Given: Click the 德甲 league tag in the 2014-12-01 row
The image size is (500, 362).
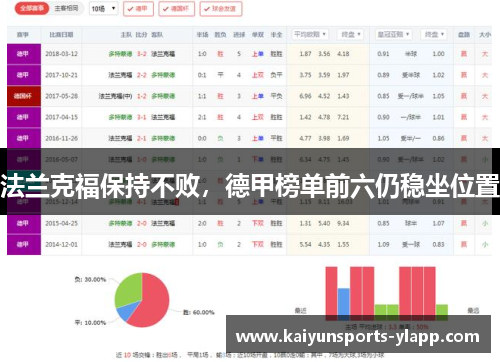Looking at the screenshot, I should [24, 245].
